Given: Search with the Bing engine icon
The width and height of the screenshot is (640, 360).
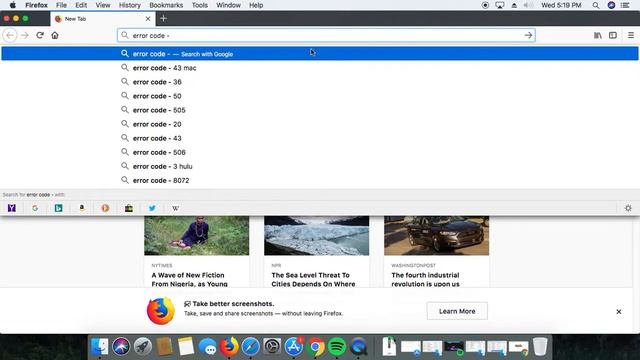Looking at the screenshot, I should point(58,208).
